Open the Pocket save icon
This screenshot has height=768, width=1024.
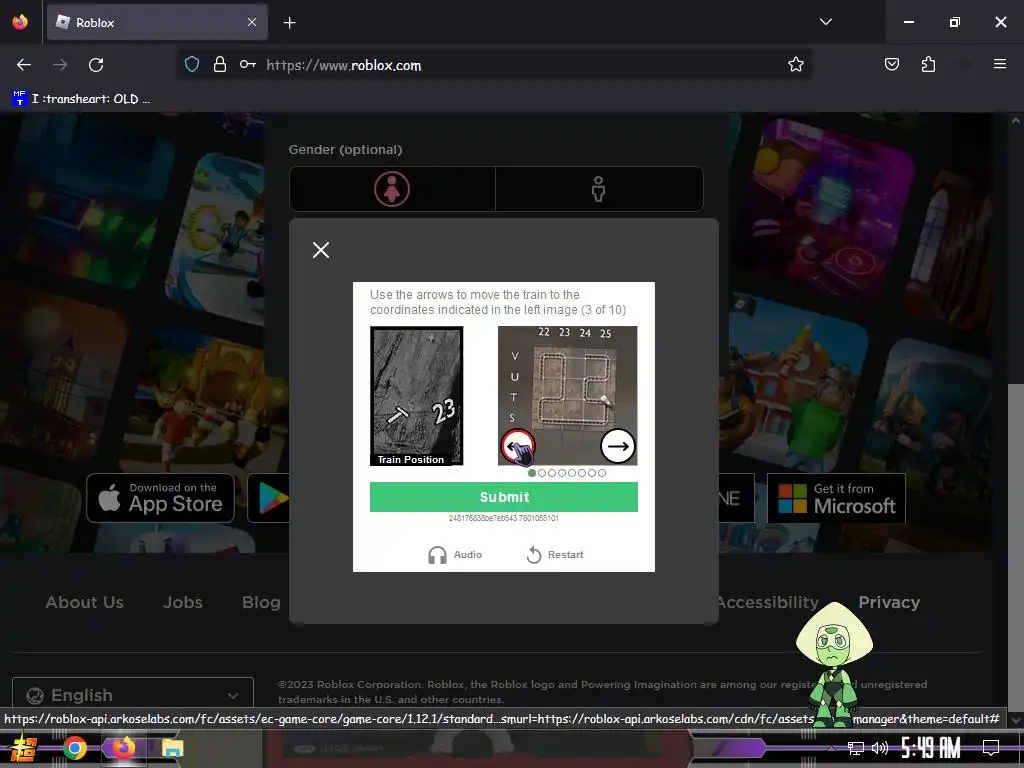[891, 64]
